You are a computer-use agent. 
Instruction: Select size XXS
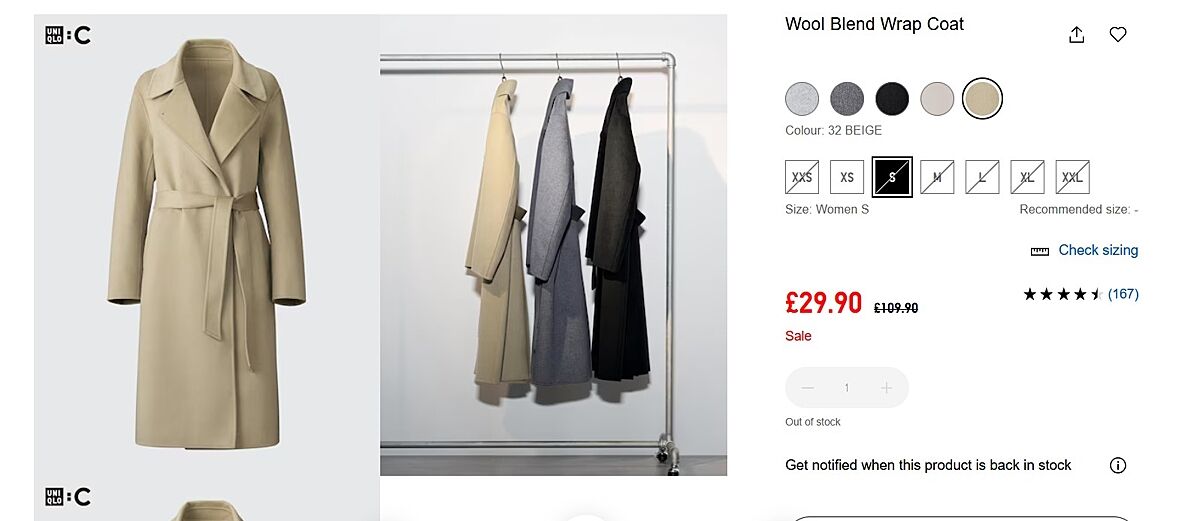[802, 177]
